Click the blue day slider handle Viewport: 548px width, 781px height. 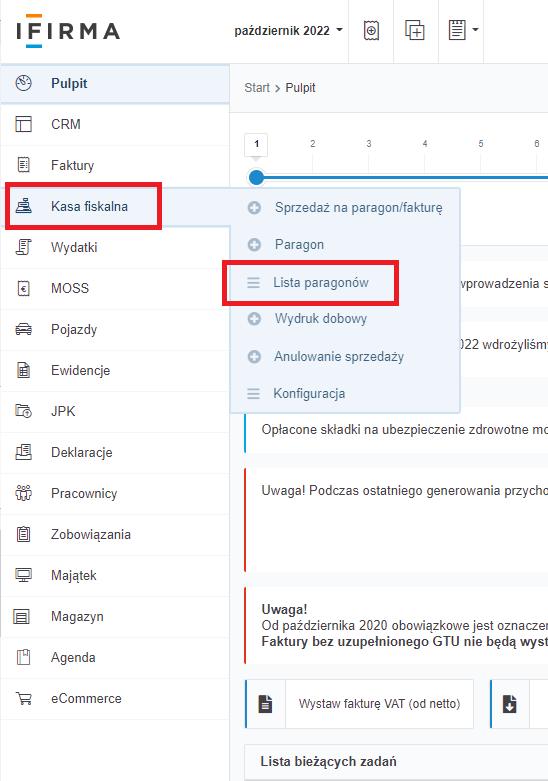click(x=256, y=177)
